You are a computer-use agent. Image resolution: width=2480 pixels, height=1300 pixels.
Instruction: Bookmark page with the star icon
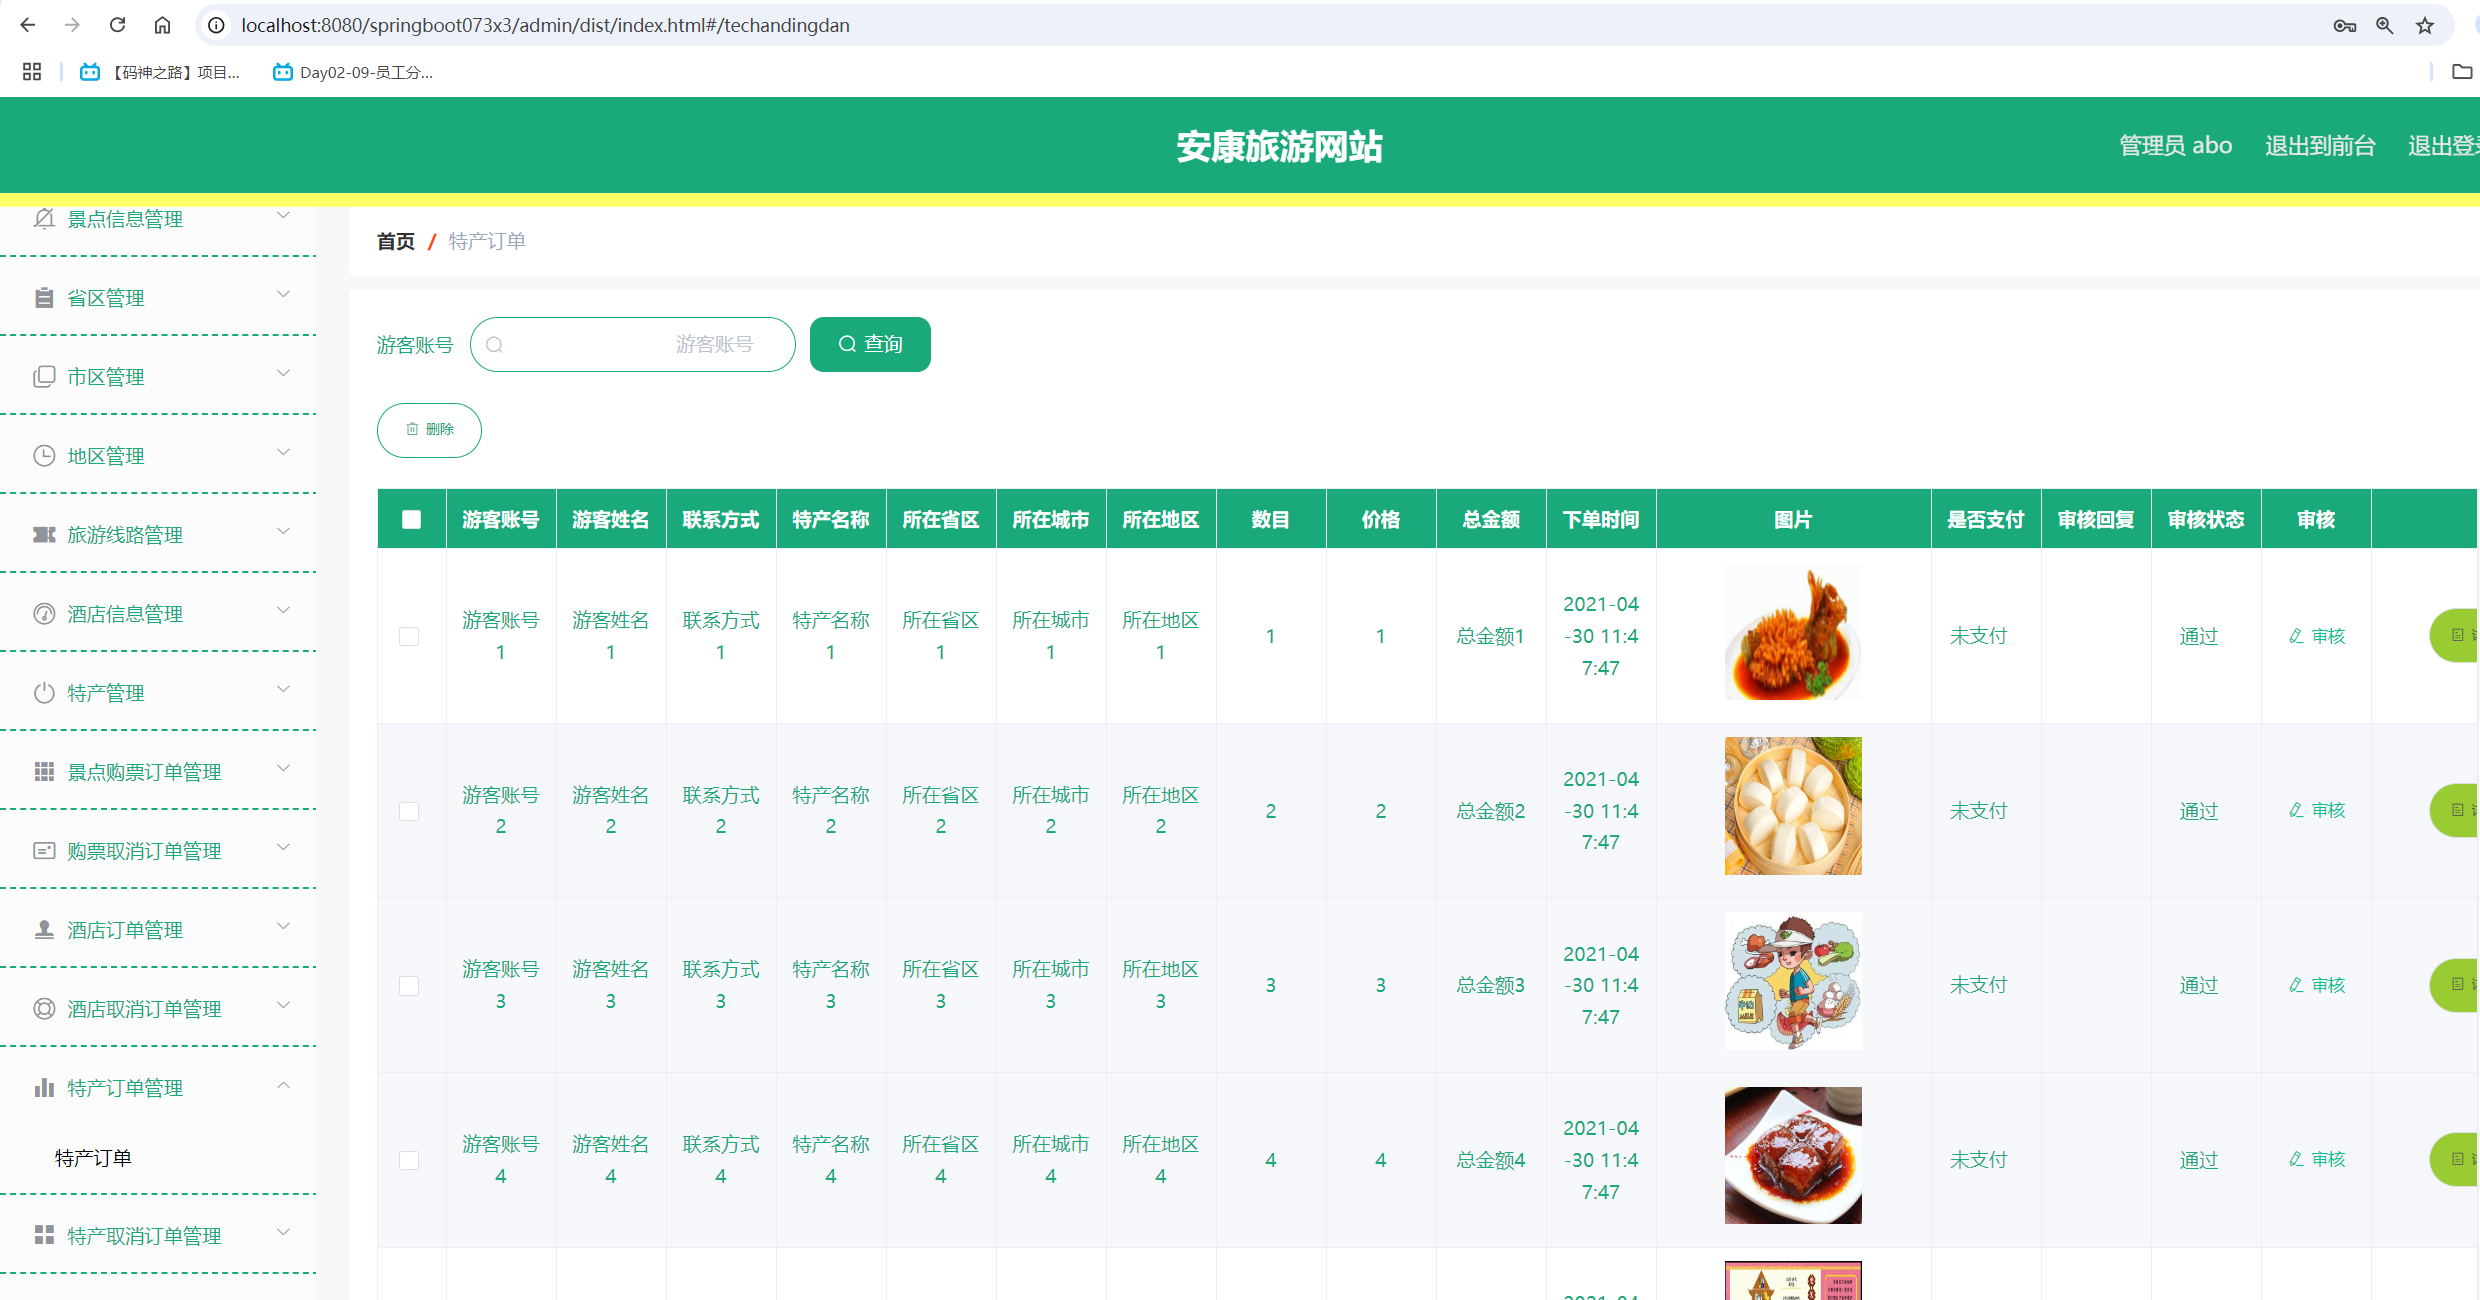pos(2424,26)
